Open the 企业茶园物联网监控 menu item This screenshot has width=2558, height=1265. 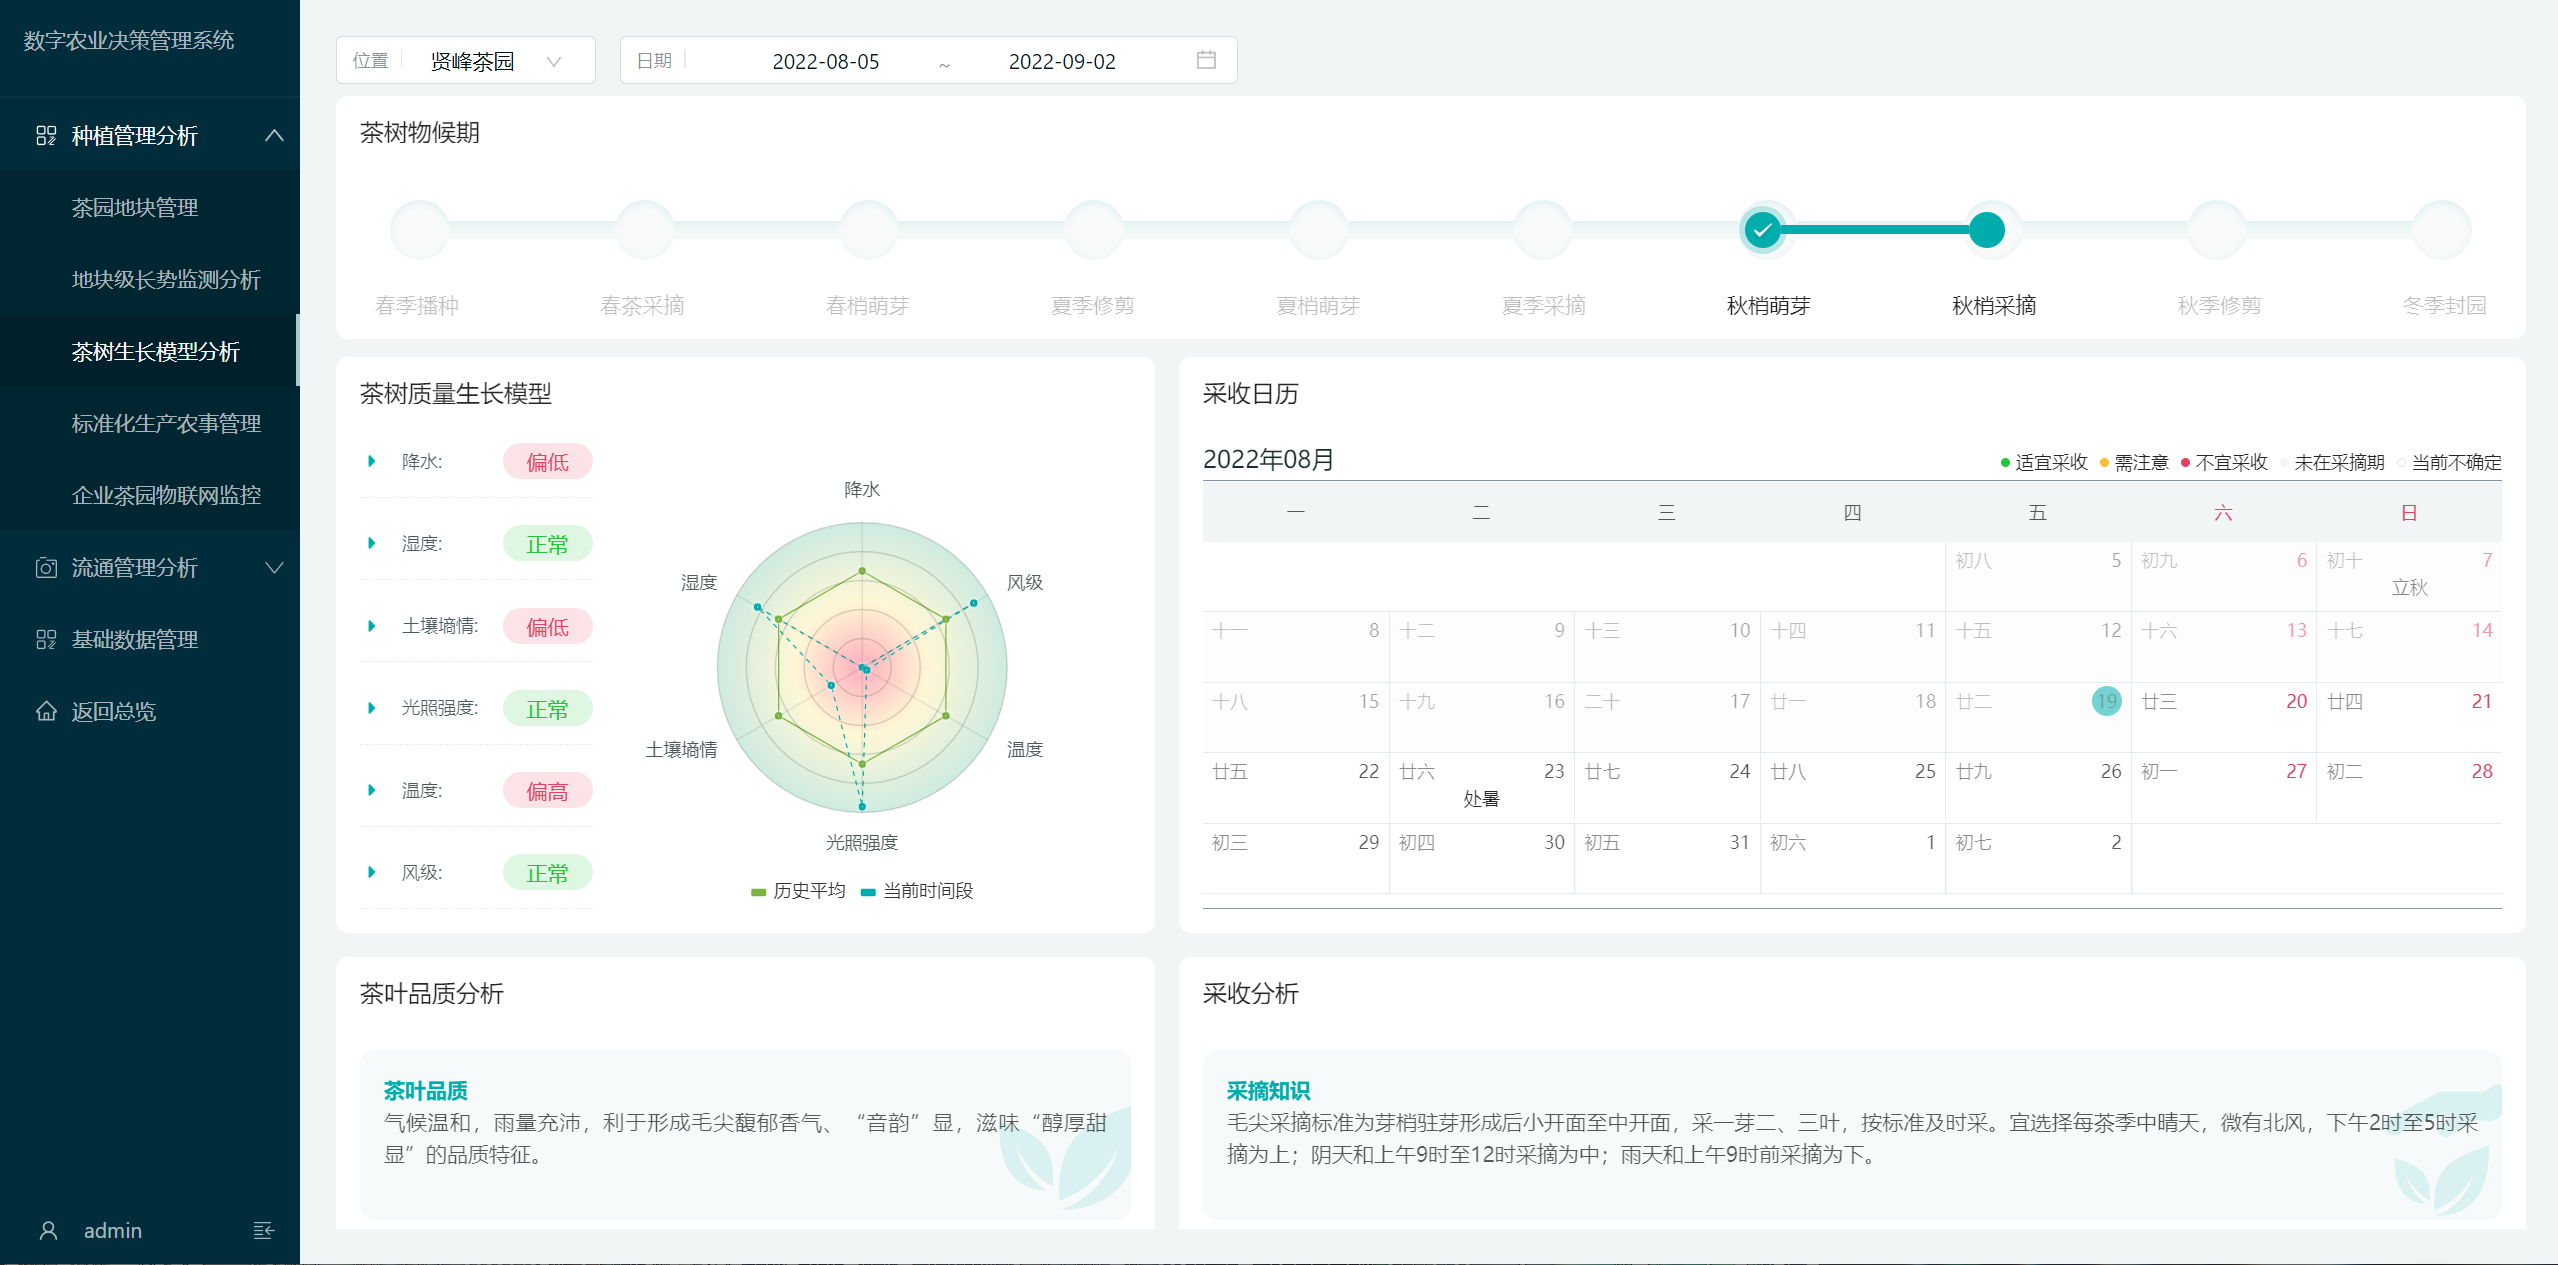[166, 496]
